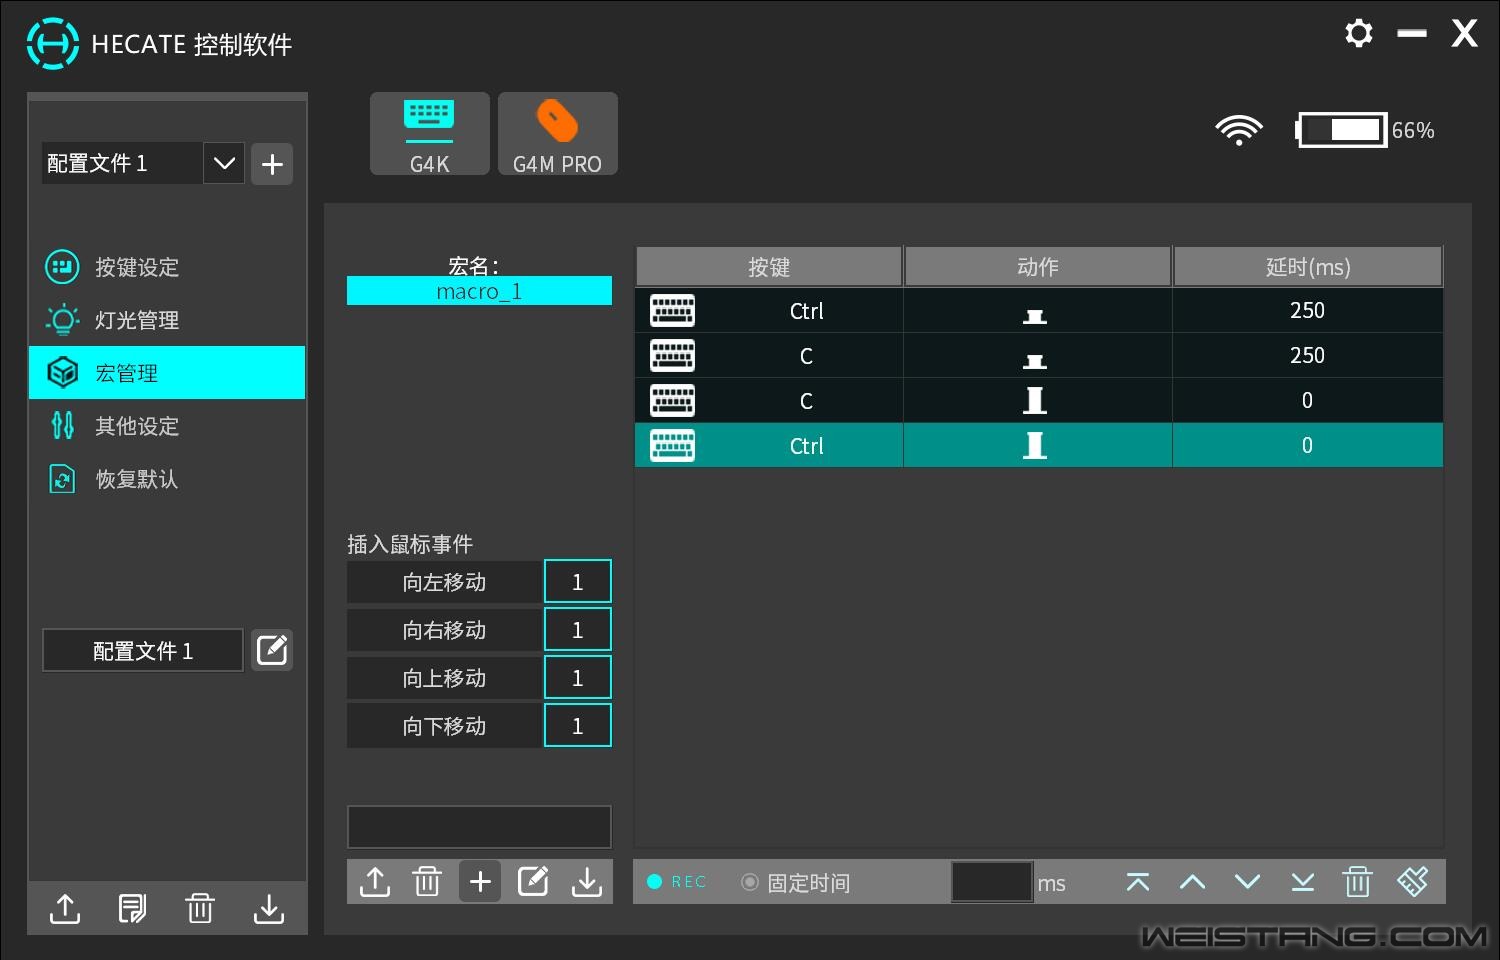Select the G4K keyboard device tab
The width and height of the screenshot is (1500, 960).
tap(430, 134)
